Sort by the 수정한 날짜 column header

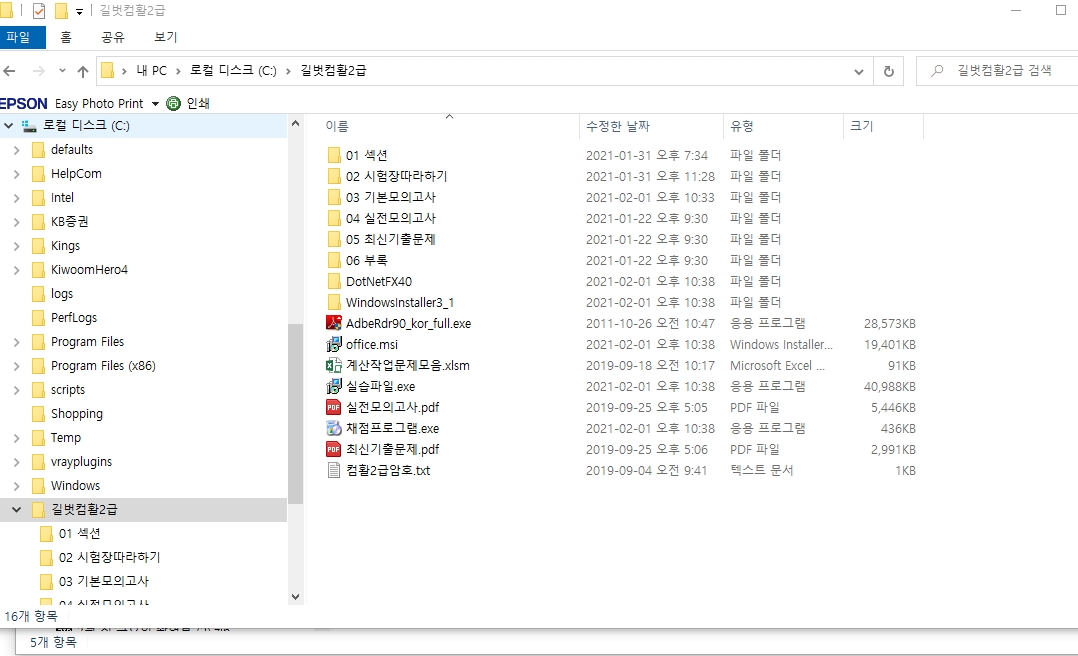tap(618, 126)
